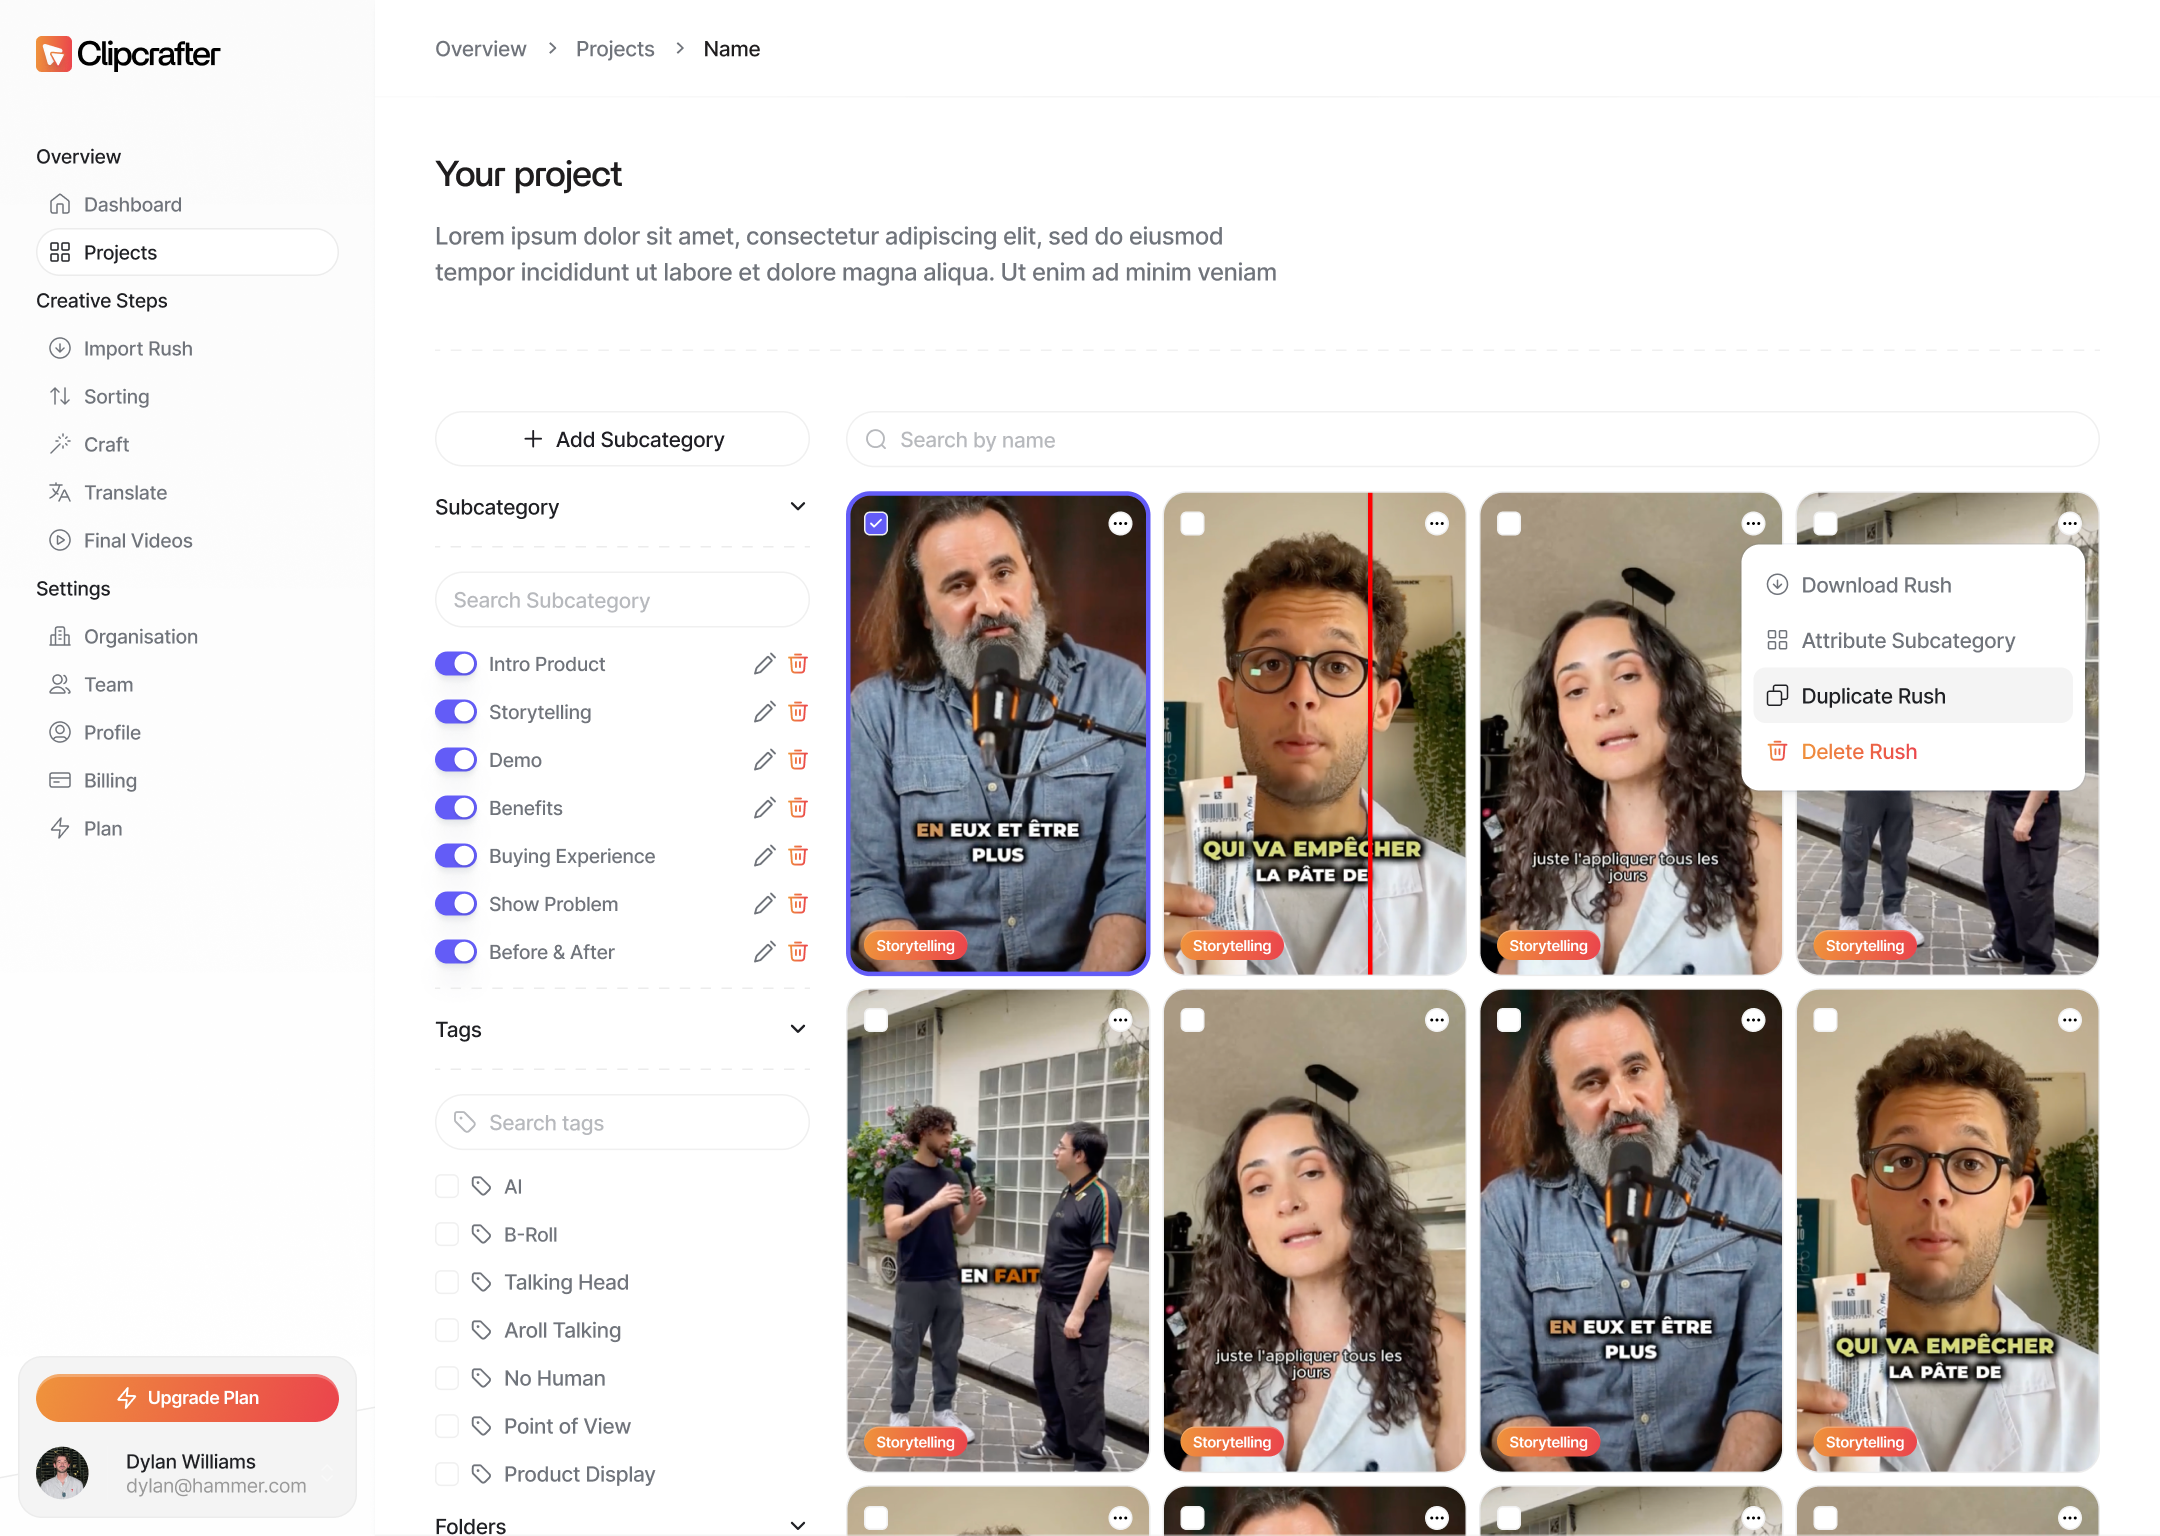Click the Search tags input field
This screenshot has width=2160, height=1536.
pyautogui.click(x=622, y=1122)
